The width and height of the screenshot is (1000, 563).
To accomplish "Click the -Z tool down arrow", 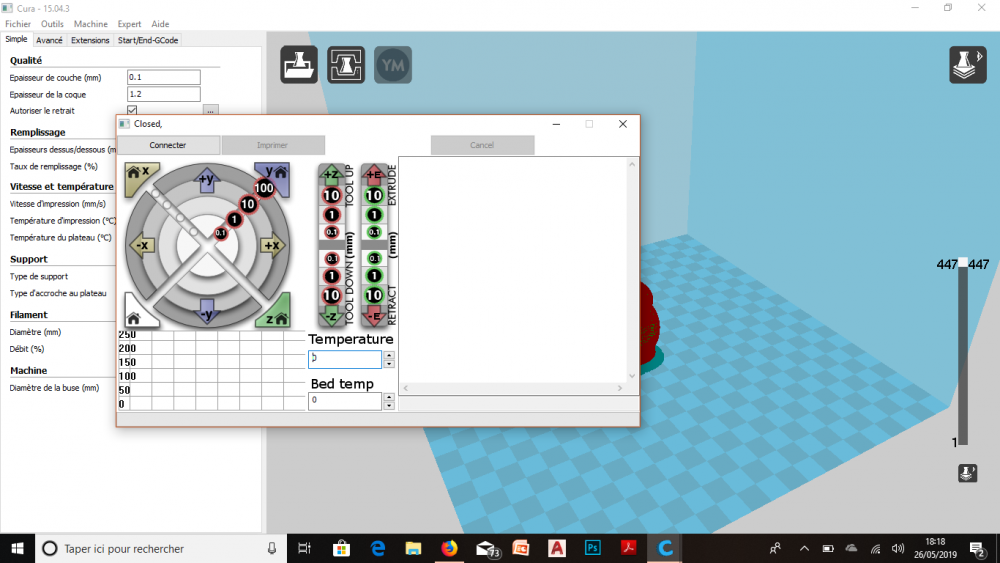I will click(332, 316).
